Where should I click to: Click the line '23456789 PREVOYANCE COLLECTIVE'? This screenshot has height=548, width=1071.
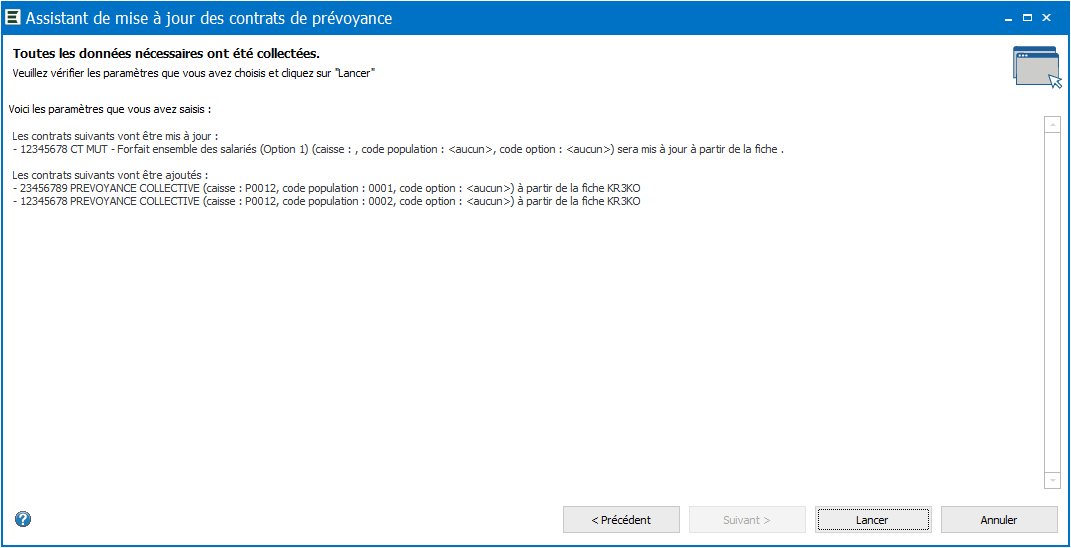326,189
